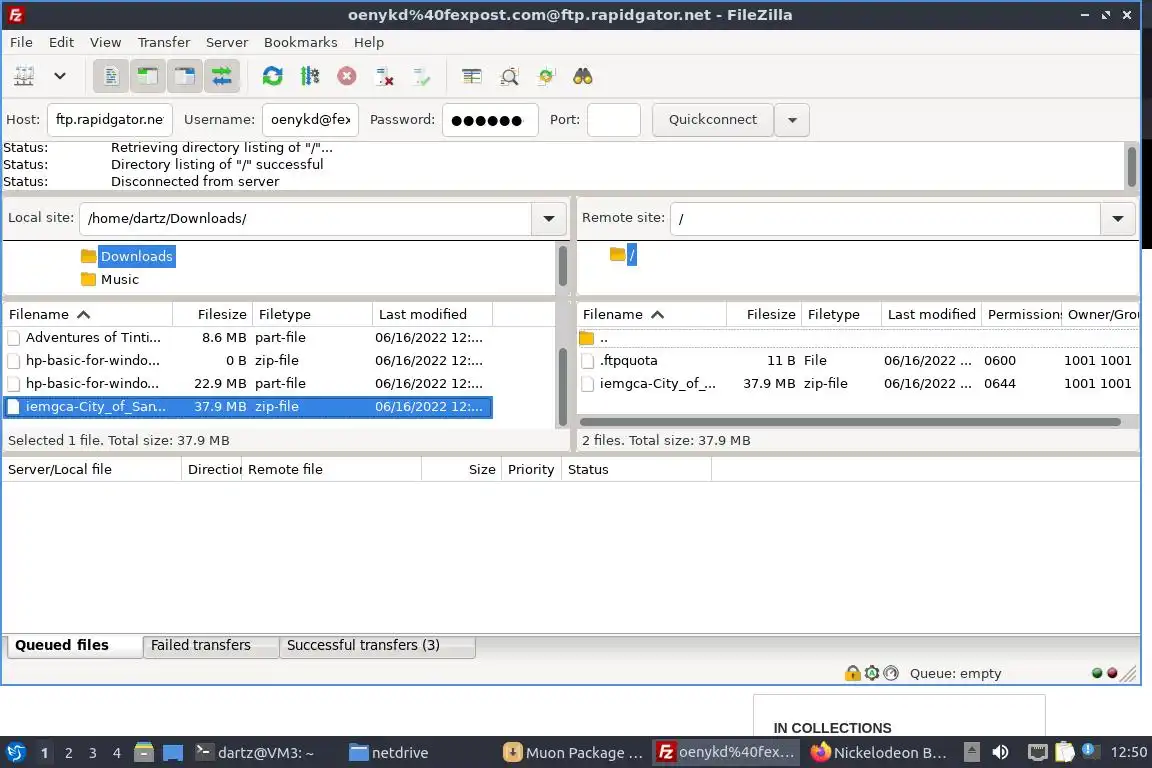The image size is (1152, 768).
Task: Disconnect from the current server
Action: [384, 76]
